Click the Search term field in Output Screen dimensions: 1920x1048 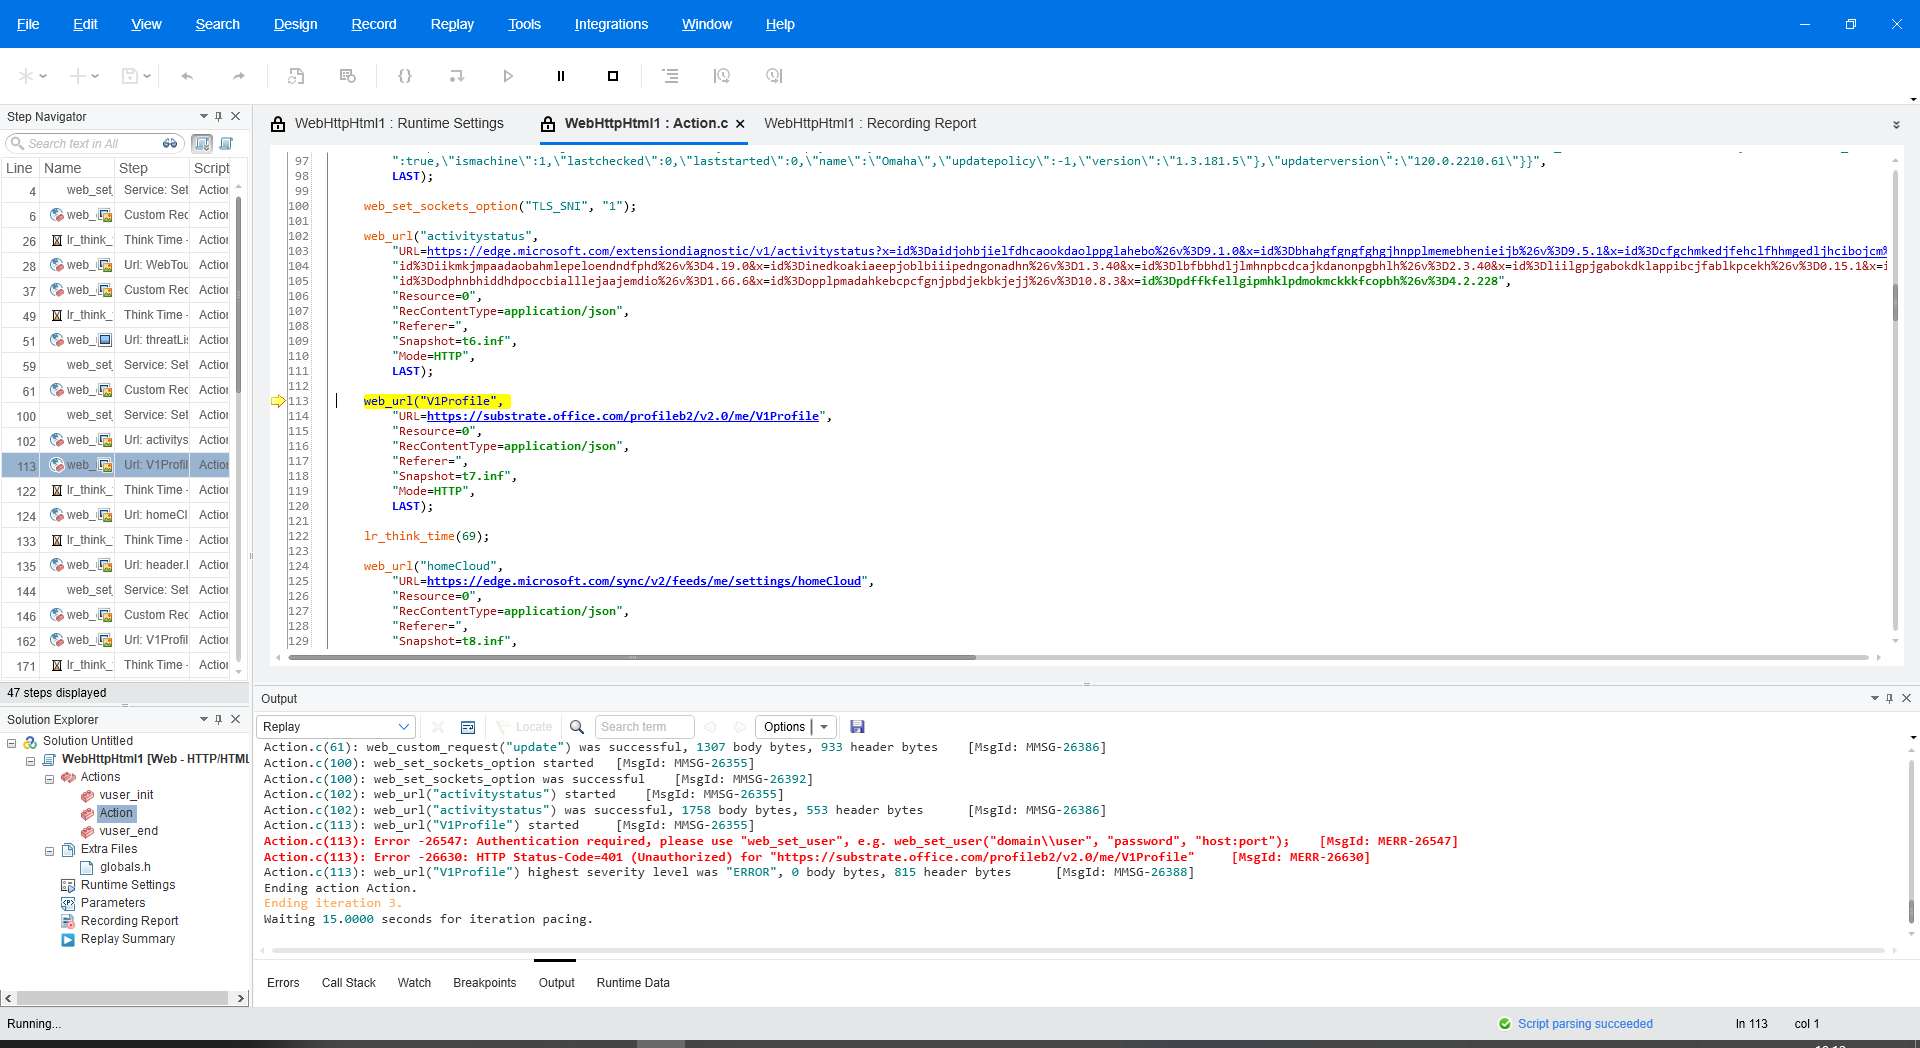644,727
